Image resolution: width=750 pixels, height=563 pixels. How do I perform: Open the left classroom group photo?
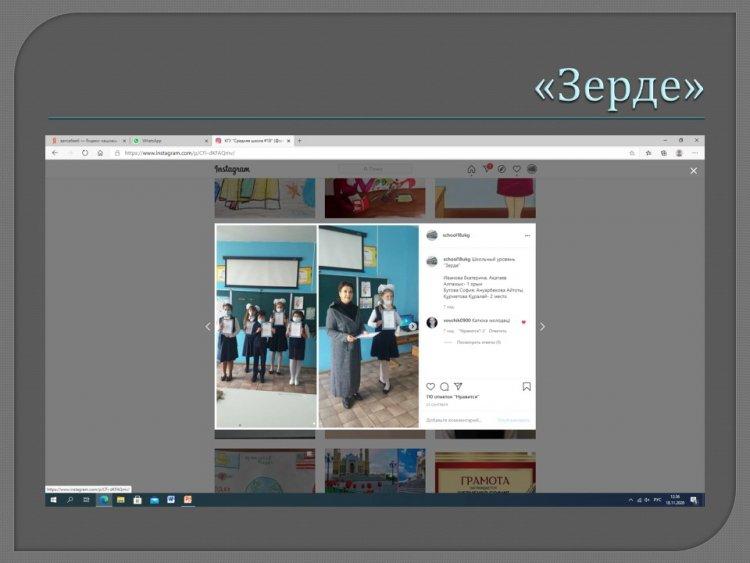coord(266,326)
